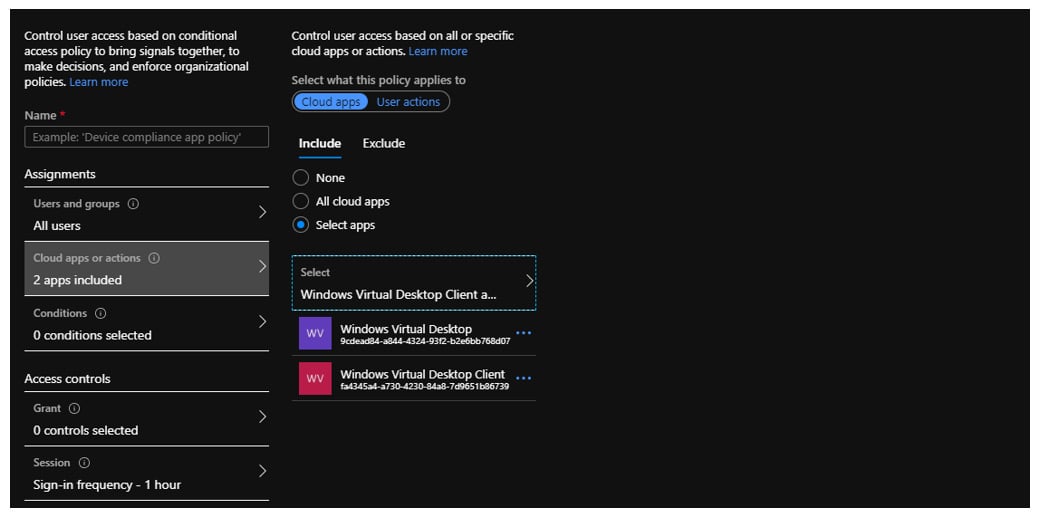Open Learn more link about cloud apps
This screenshot has width=1045, height=521.
438,51
